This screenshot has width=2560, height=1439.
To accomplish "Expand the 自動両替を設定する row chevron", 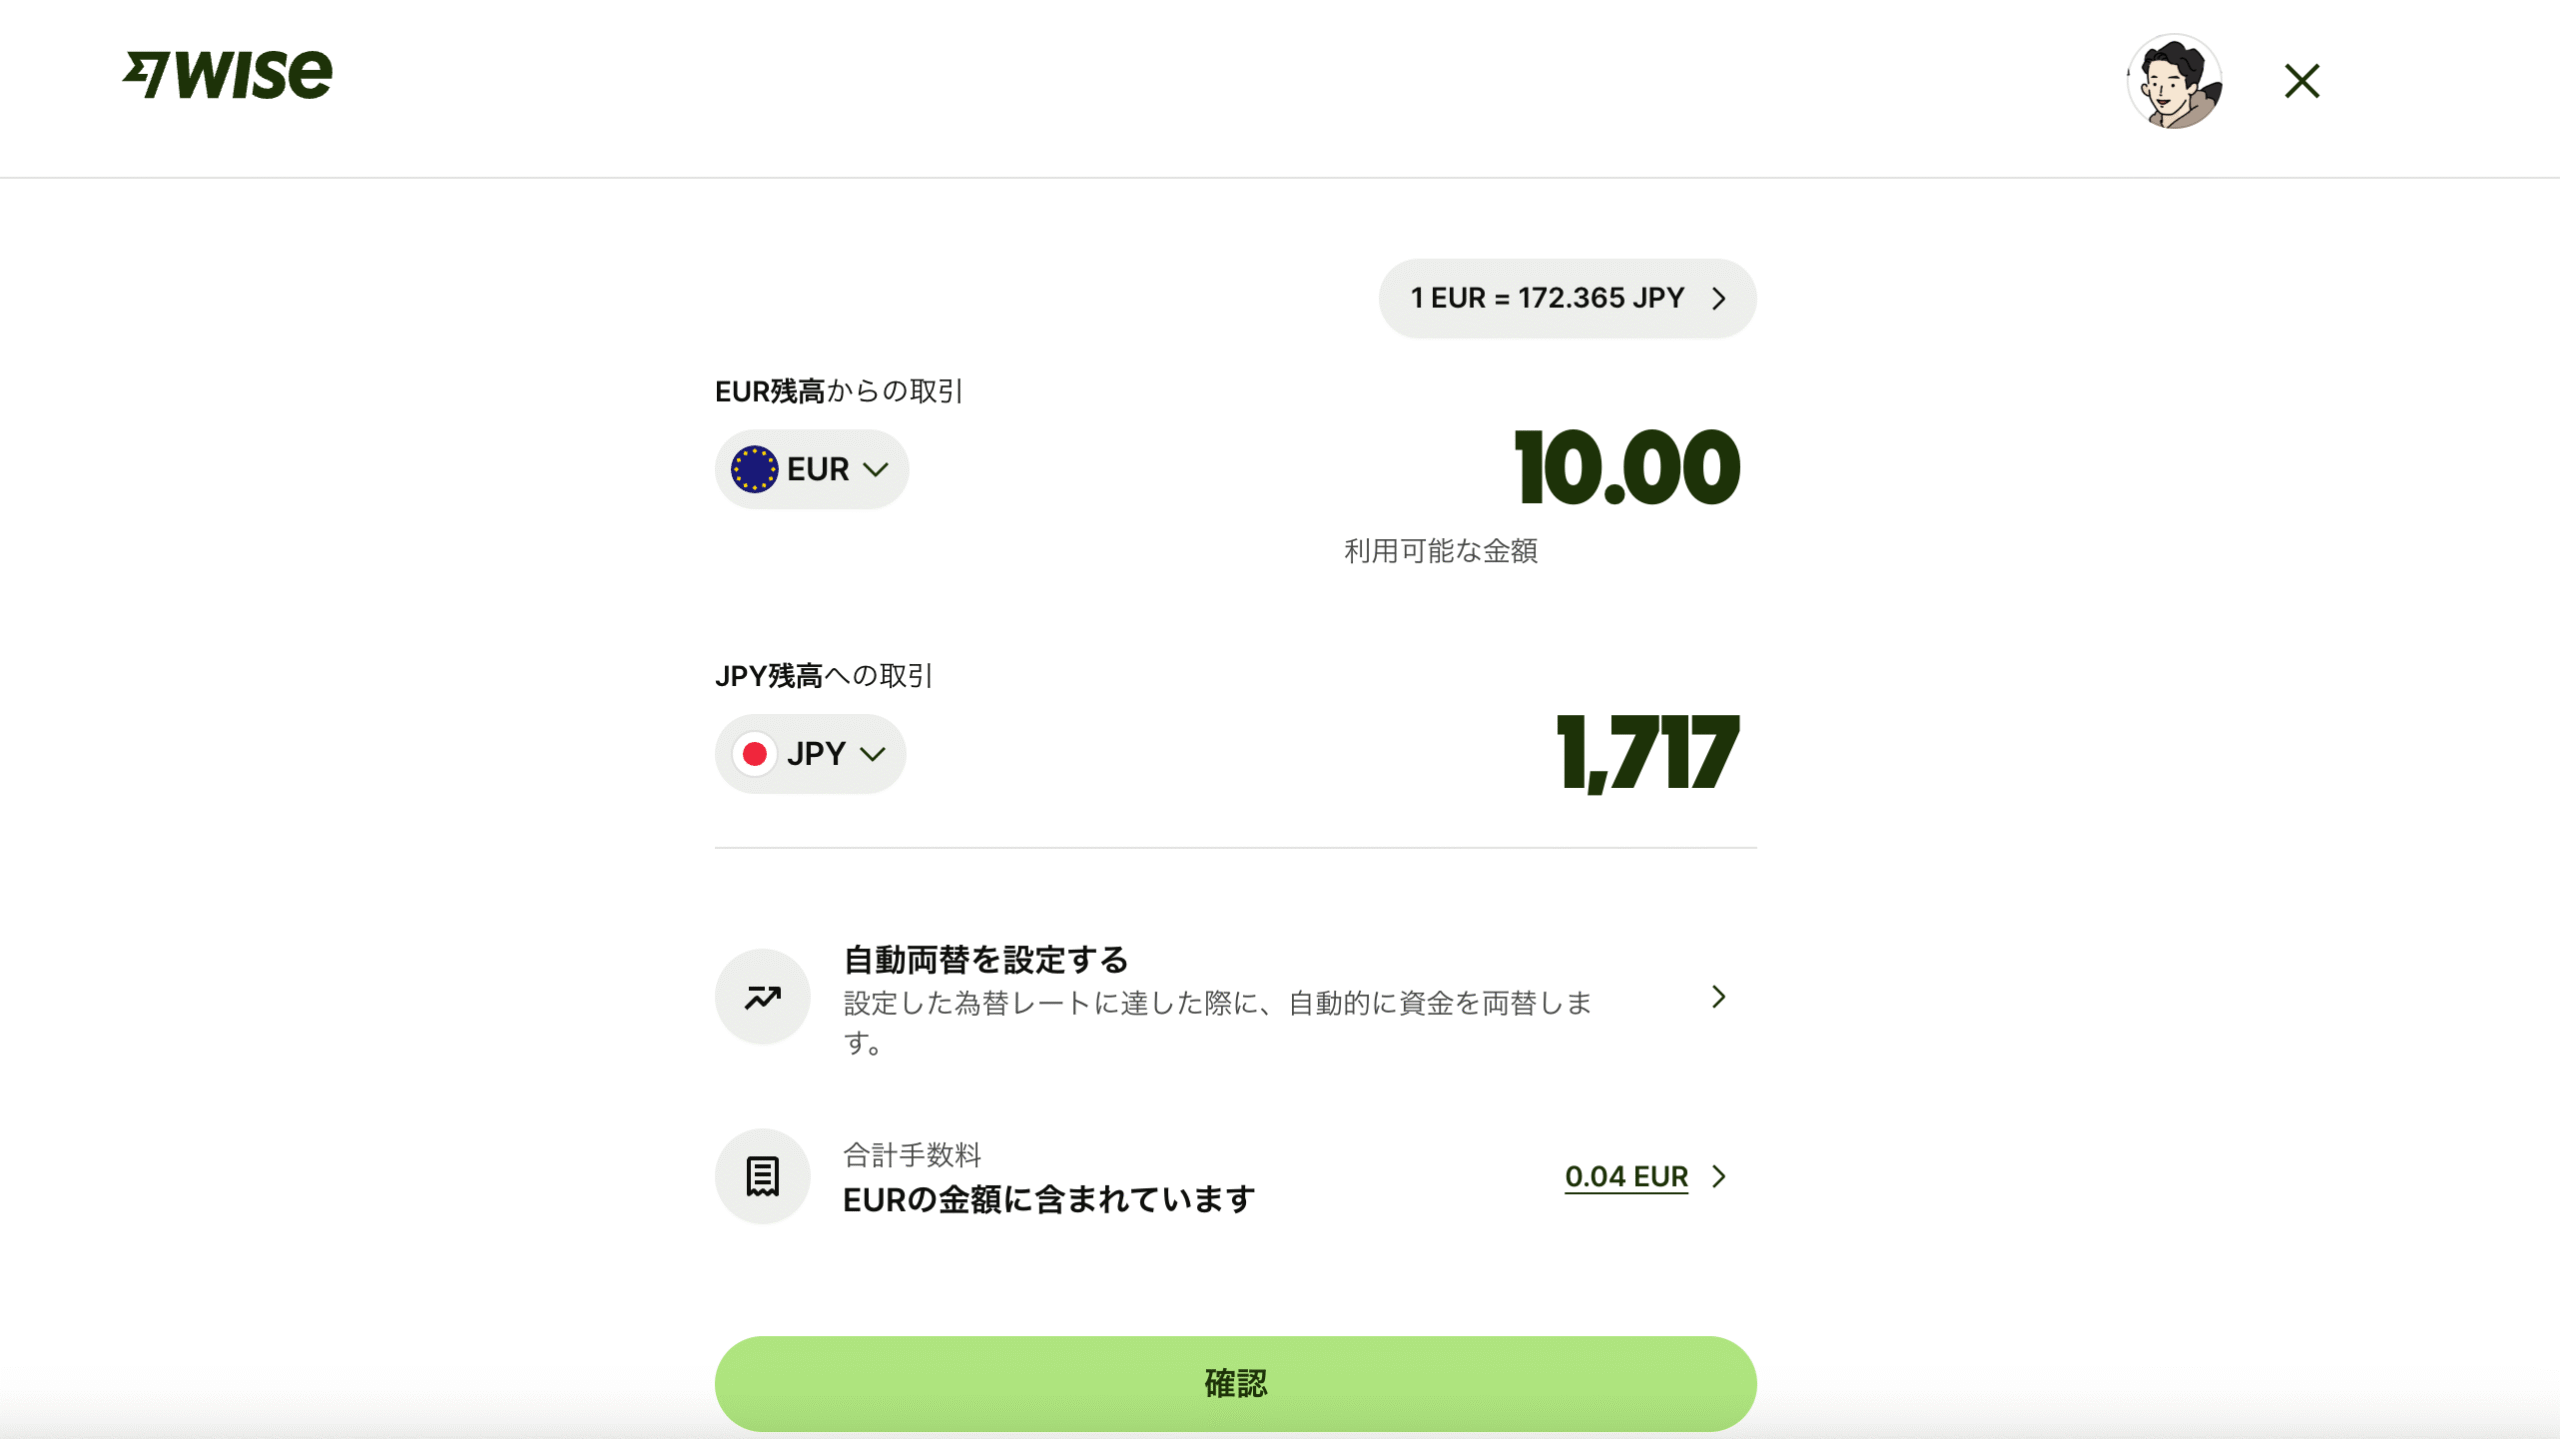I will tap(1719, 997).
